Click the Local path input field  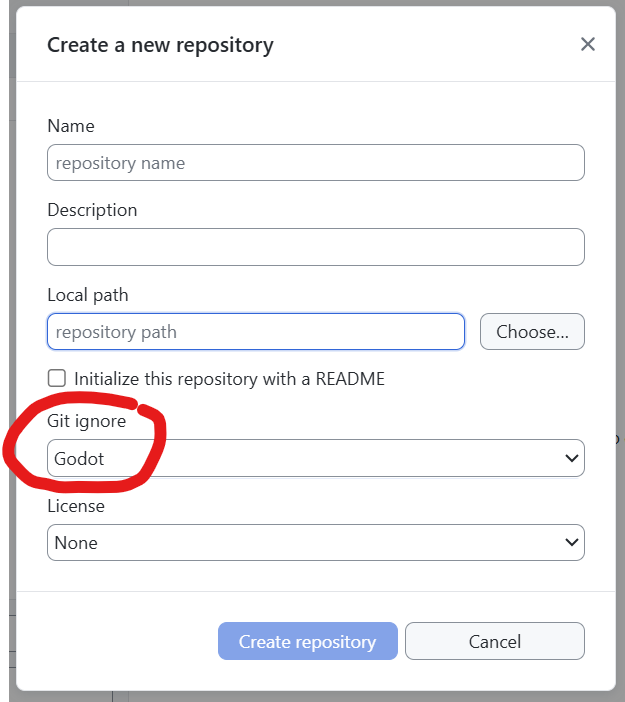255,332
